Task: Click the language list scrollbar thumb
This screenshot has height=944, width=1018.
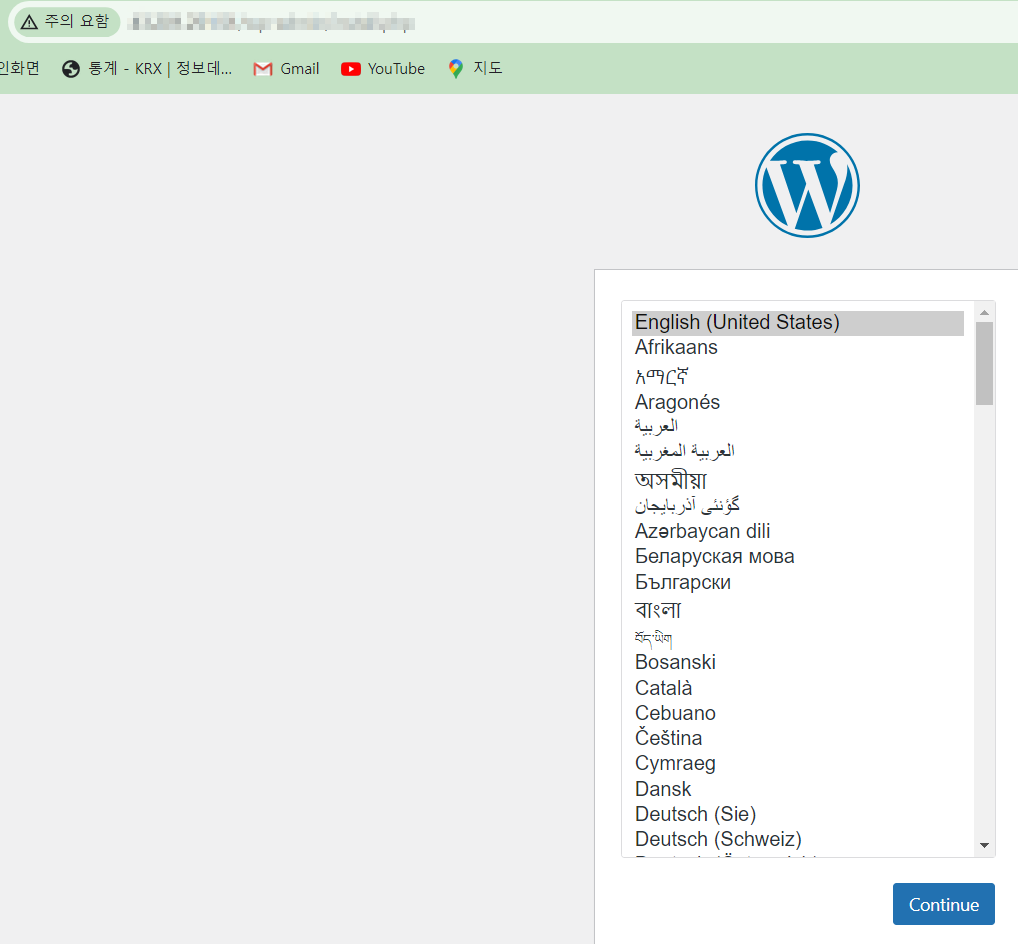Action: point(984,364)
